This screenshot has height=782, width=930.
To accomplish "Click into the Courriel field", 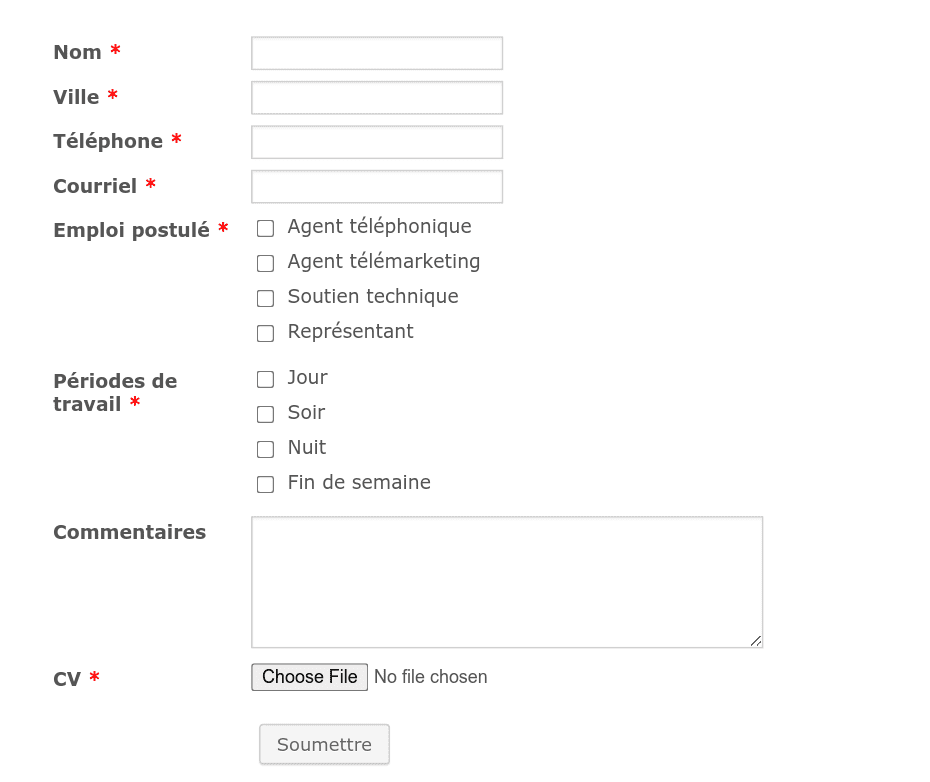I will (377, 186).
